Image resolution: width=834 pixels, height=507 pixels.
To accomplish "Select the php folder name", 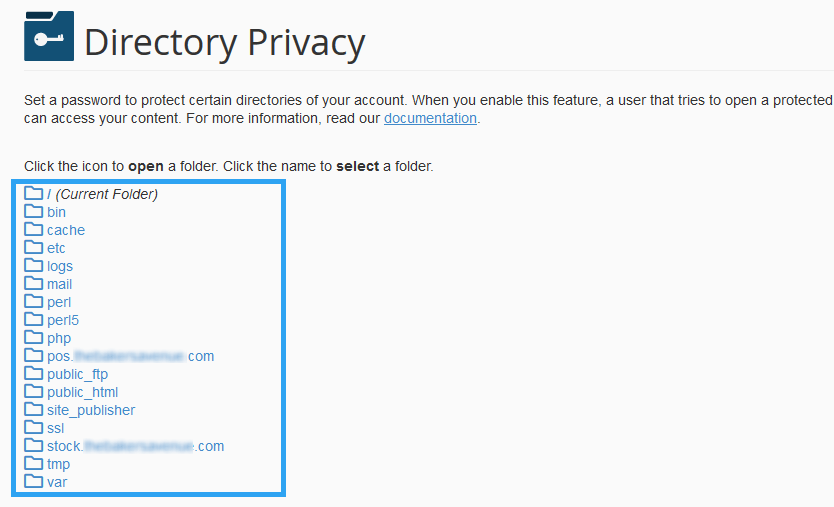I will [x=59, y=338].
